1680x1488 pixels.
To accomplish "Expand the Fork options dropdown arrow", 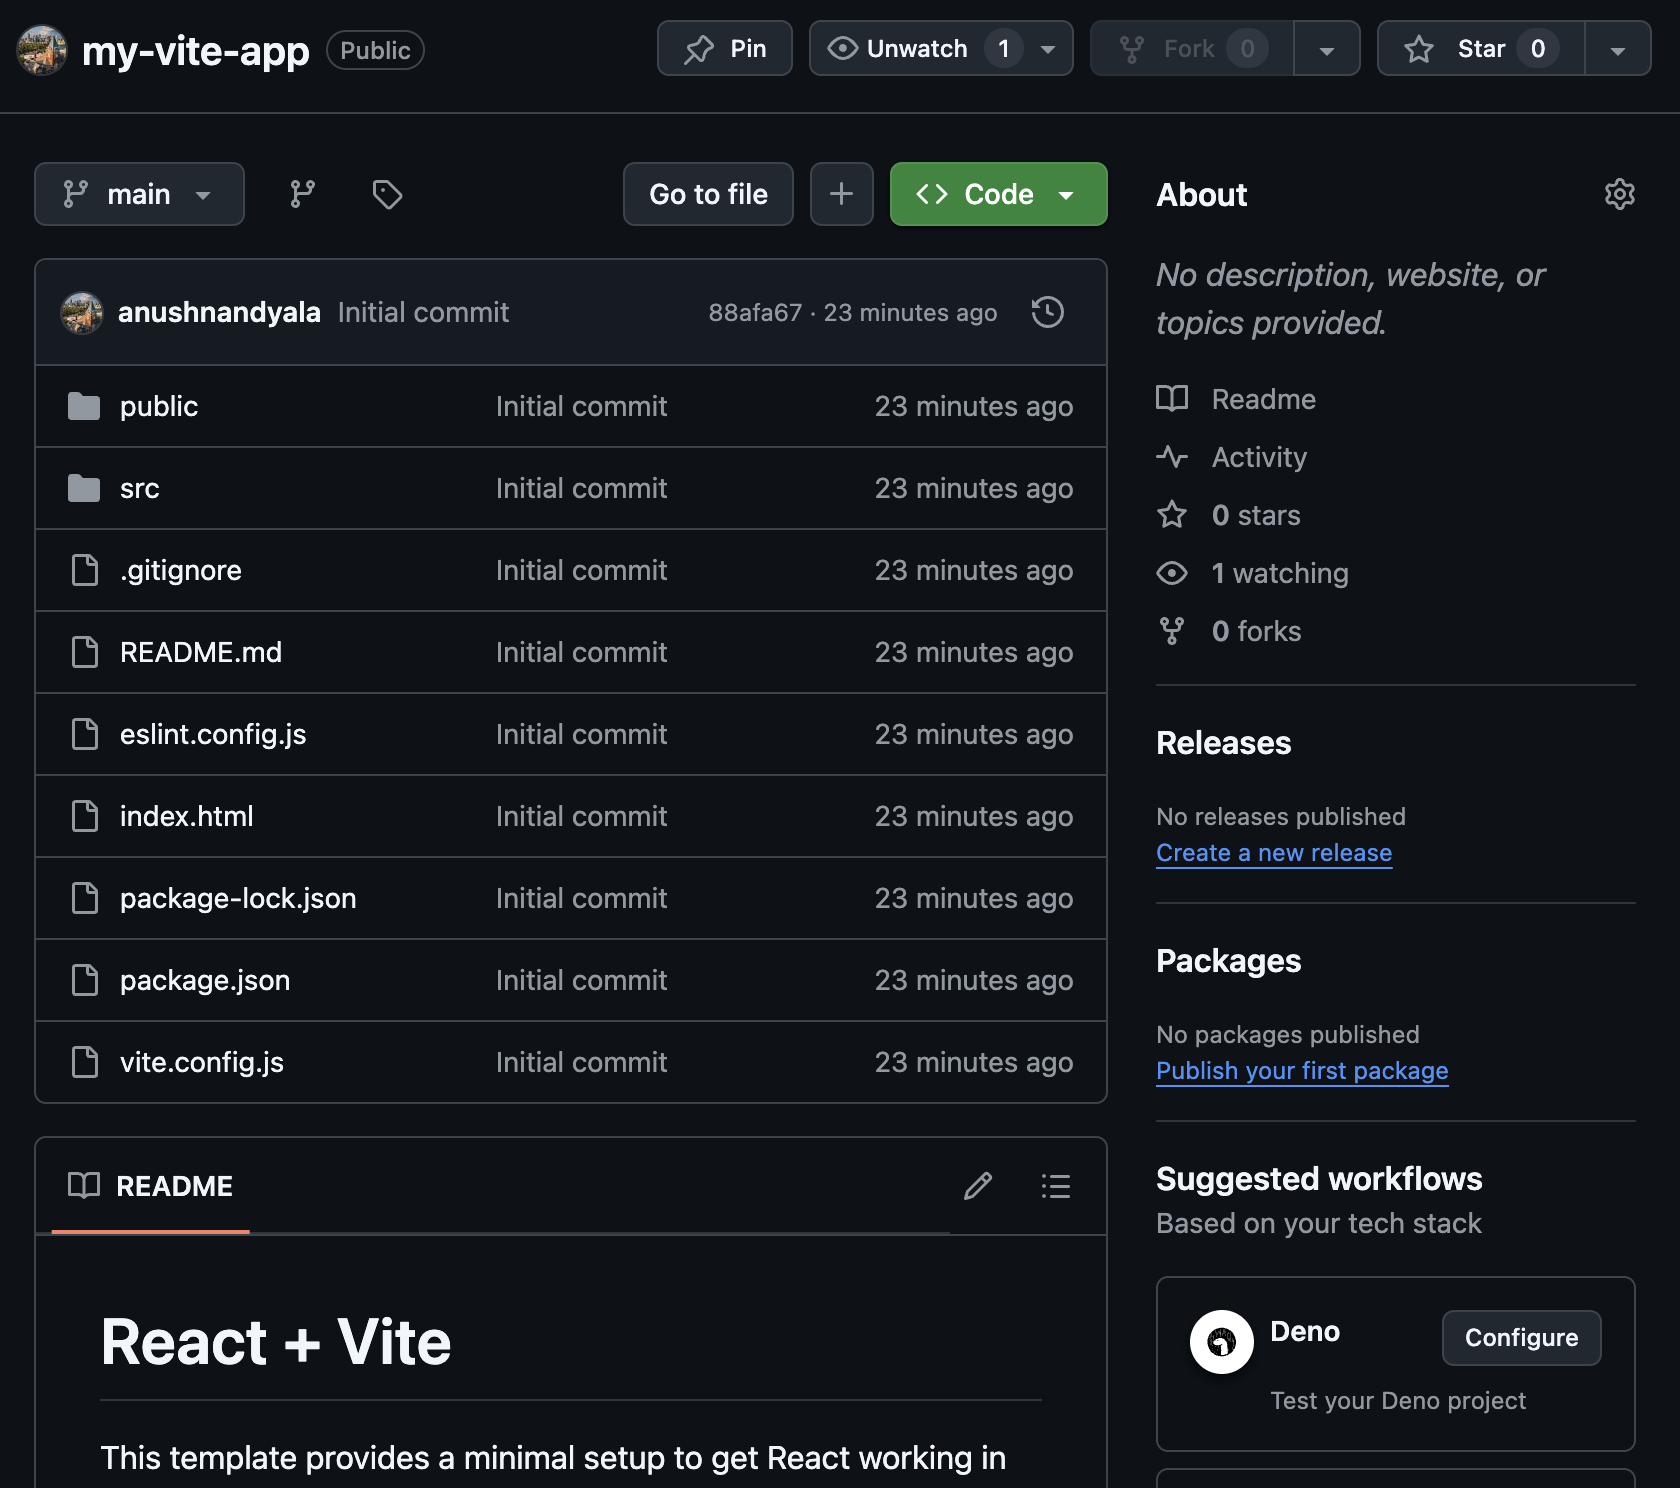I will click(1327, 49).
